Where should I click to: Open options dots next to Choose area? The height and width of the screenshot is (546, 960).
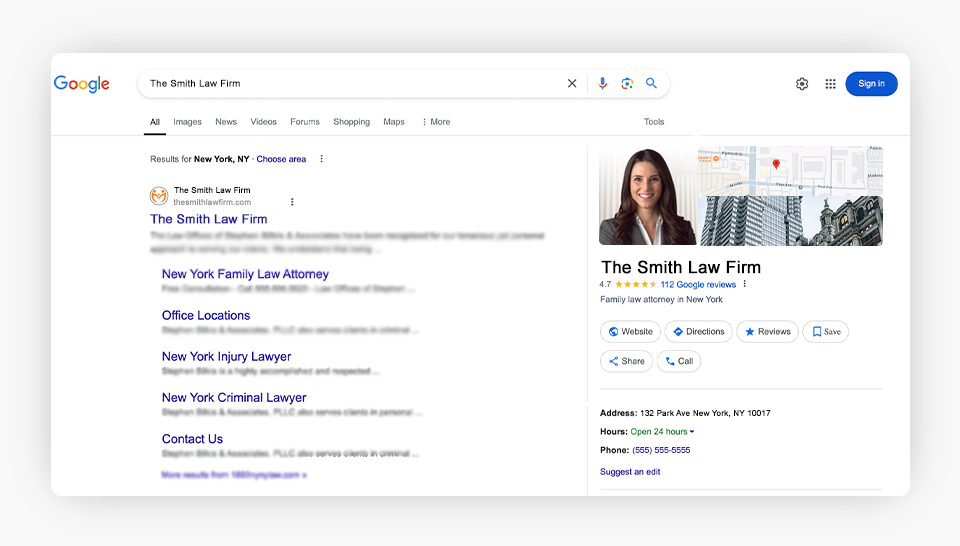(x=321, y=159)
